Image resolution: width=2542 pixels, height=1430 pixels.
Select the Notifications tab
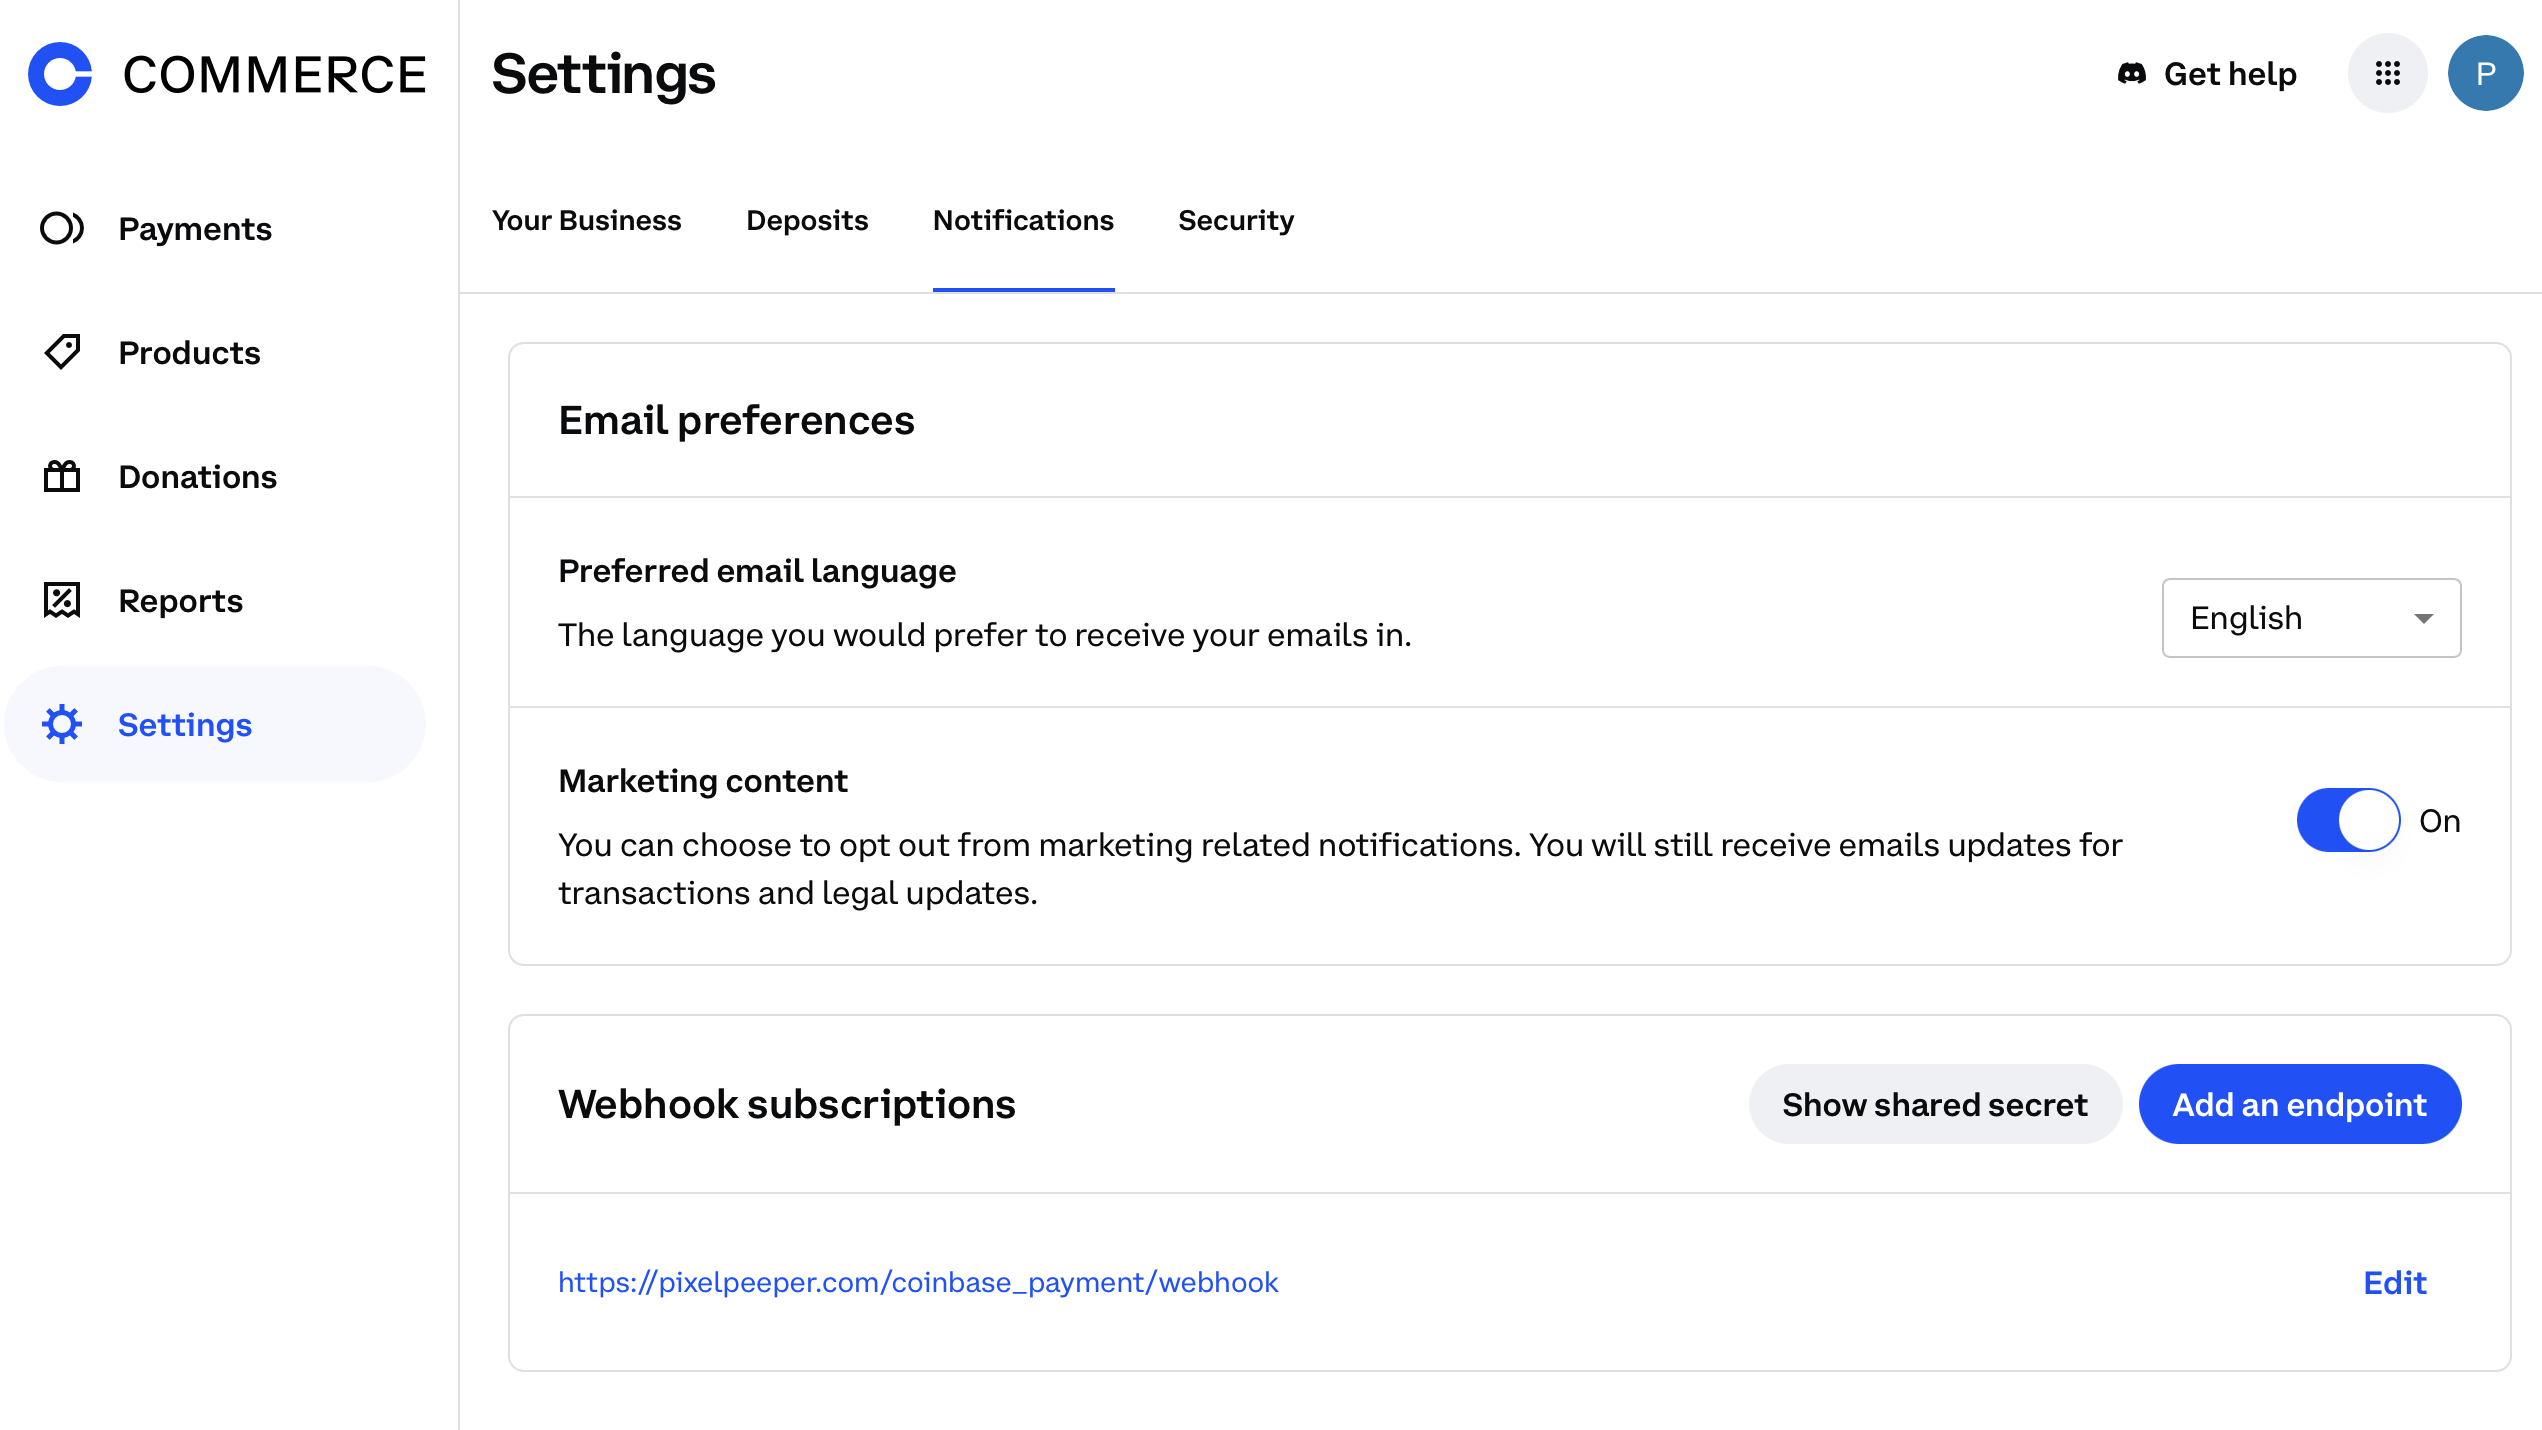point(1023,220)
